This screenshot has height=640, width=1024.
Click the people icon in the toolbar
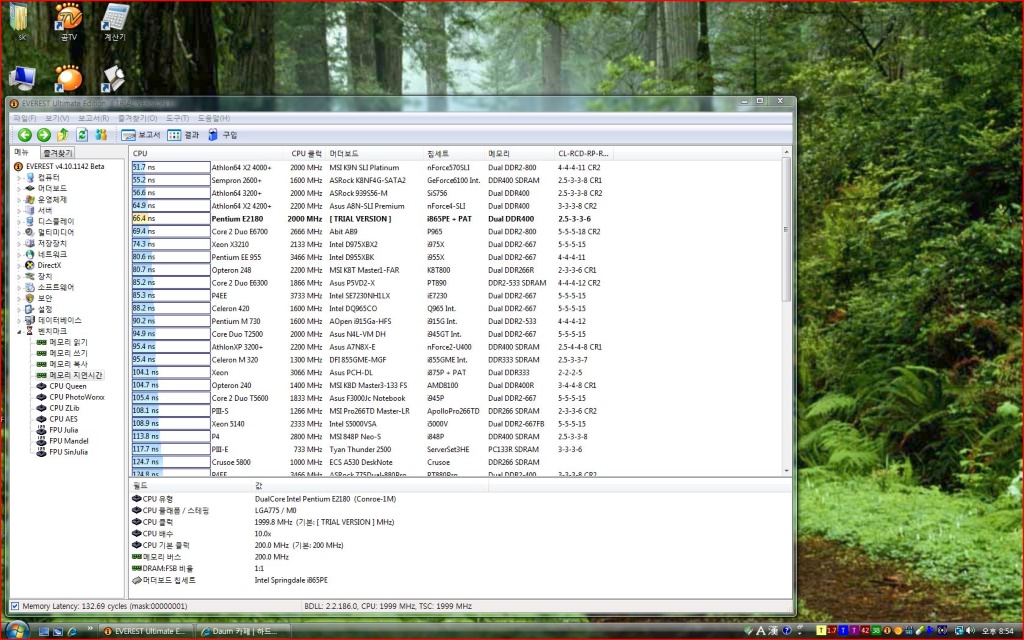click(x=101, y=135)
